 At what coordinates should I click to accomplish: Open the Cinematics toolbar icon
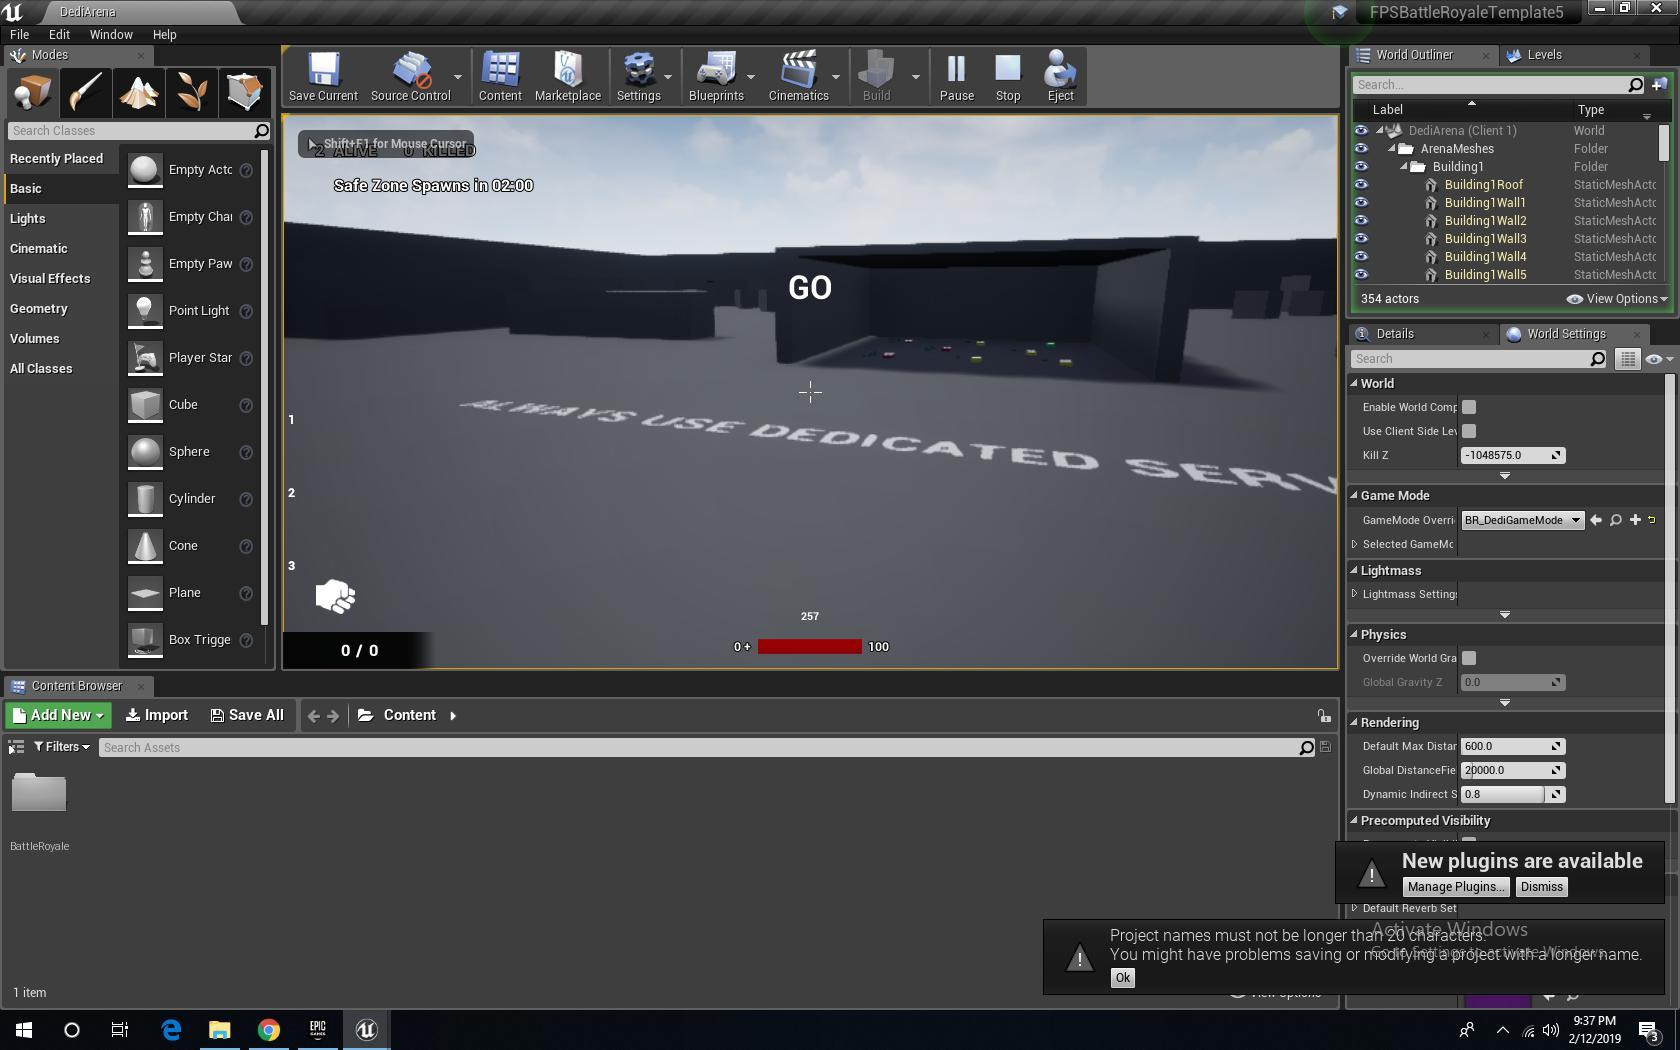tap(798, 76)
